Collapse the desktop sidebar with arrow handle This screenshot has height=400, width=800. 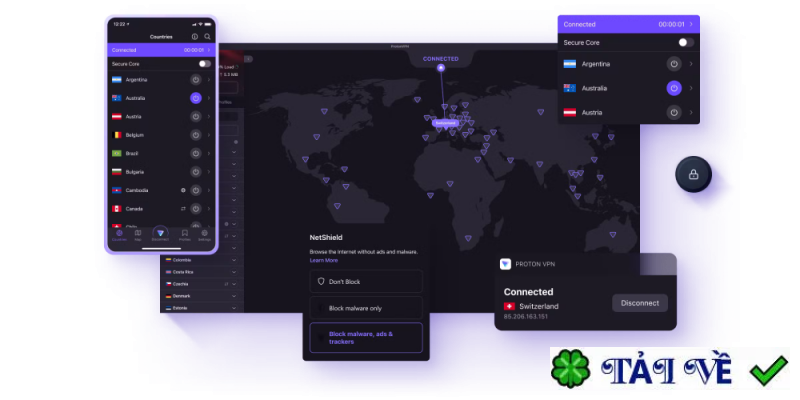(x=248, y=59)
